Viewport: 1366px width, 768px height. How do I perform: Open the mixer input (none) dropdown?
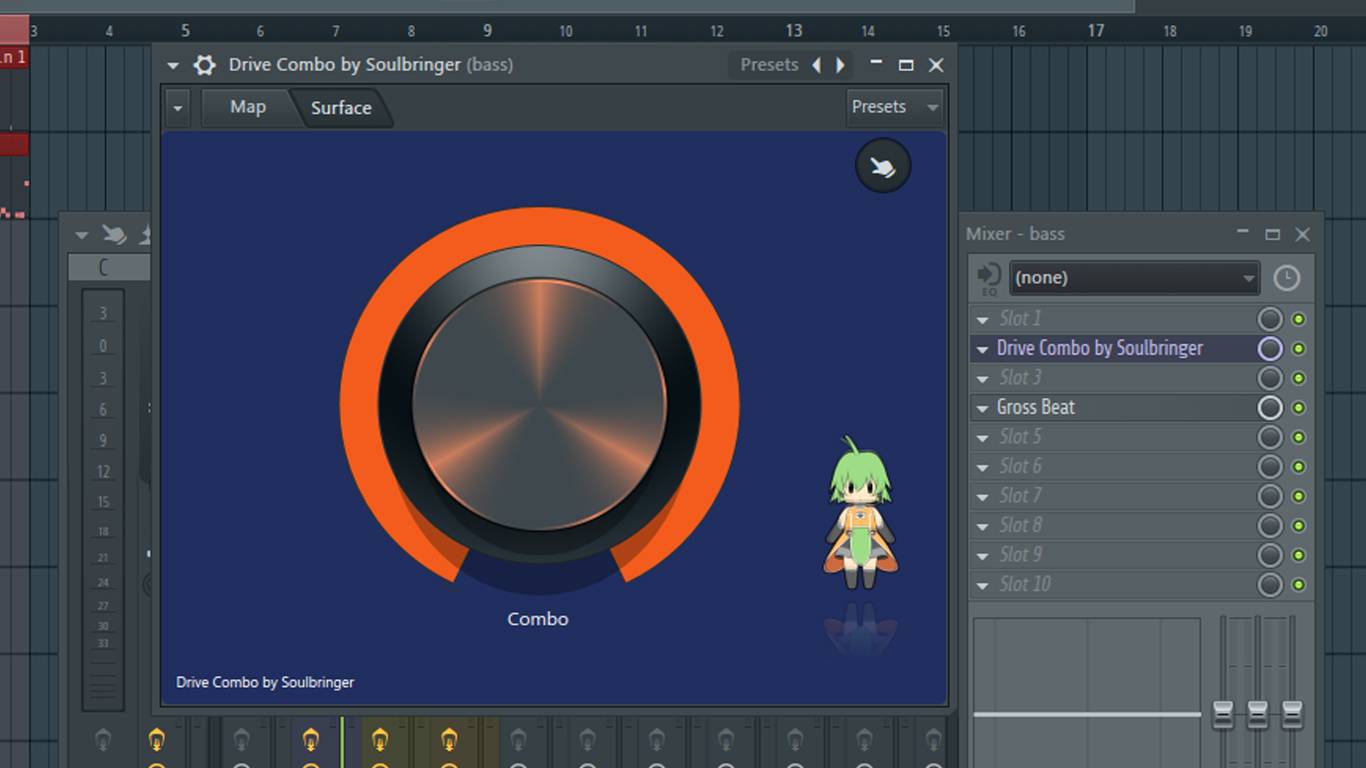1133,278
